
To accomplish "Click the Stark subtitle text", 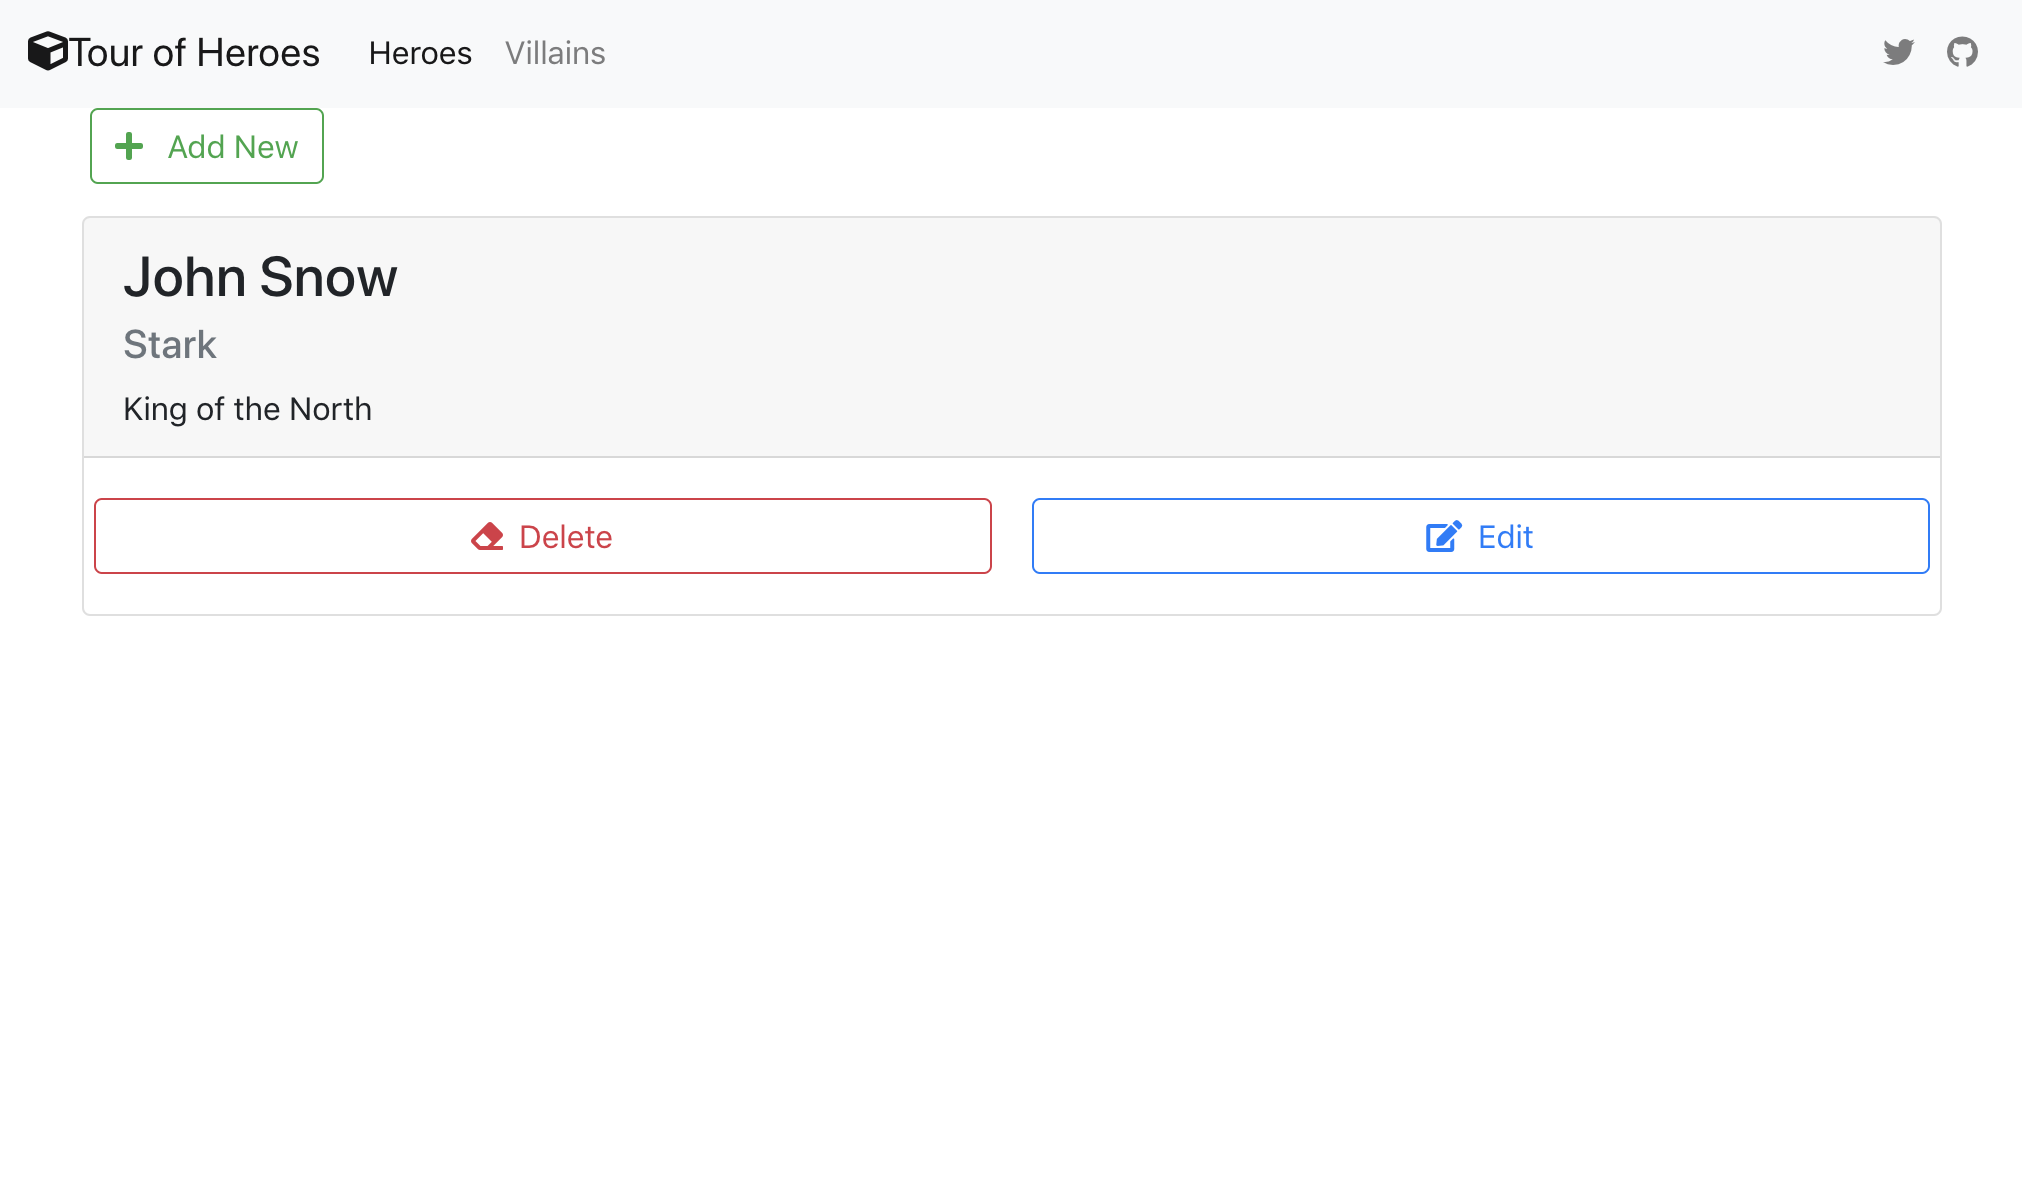I will coord(170,345).
